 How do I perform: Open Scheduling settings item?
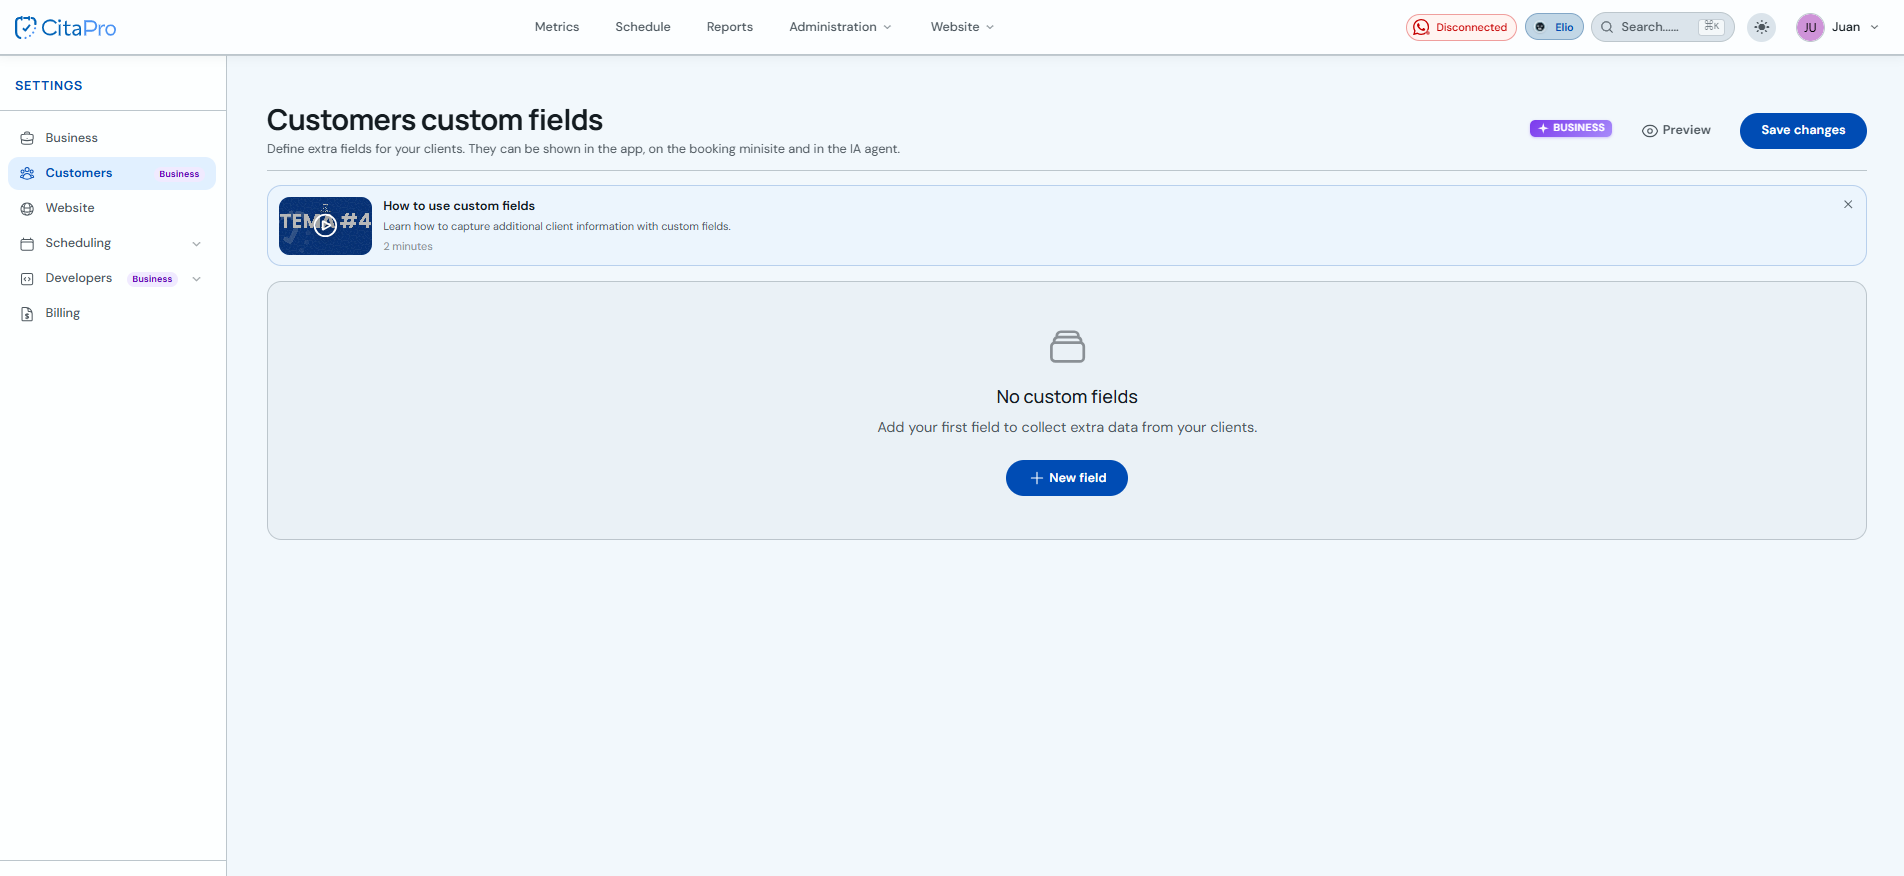(112, 243)
